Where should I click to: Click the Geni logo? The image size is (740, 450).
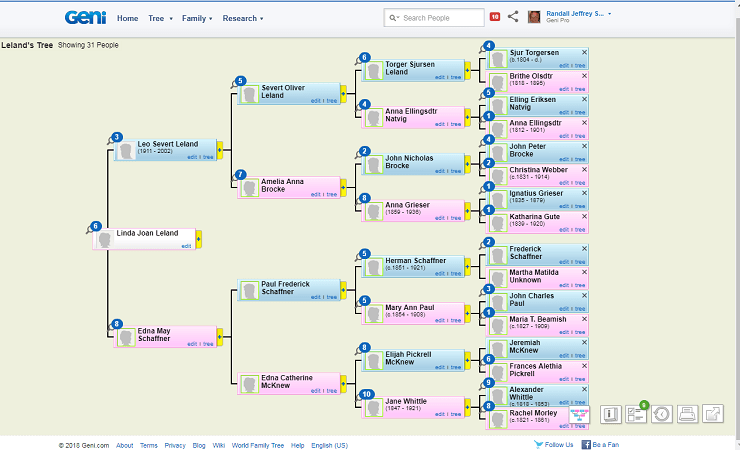(85, 17)
